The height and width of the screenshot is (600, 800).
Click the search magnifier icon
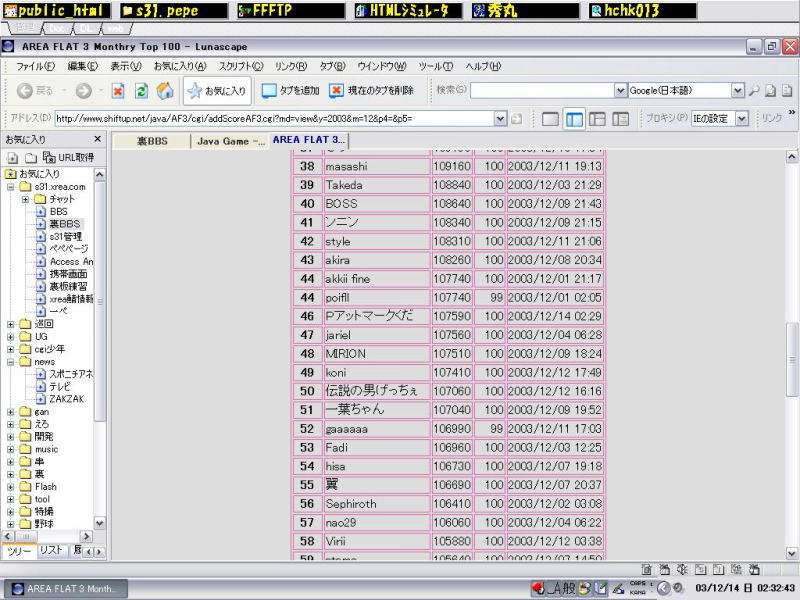pos(754,91)
